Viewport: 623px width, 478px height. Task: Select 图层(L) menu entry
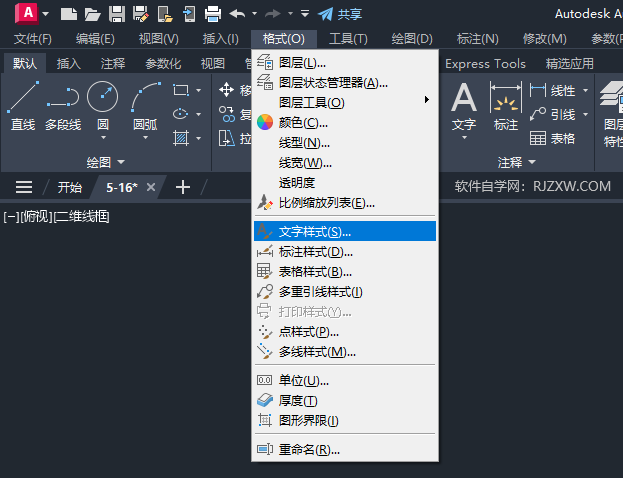pyautogui.click(x=345, y=62)
